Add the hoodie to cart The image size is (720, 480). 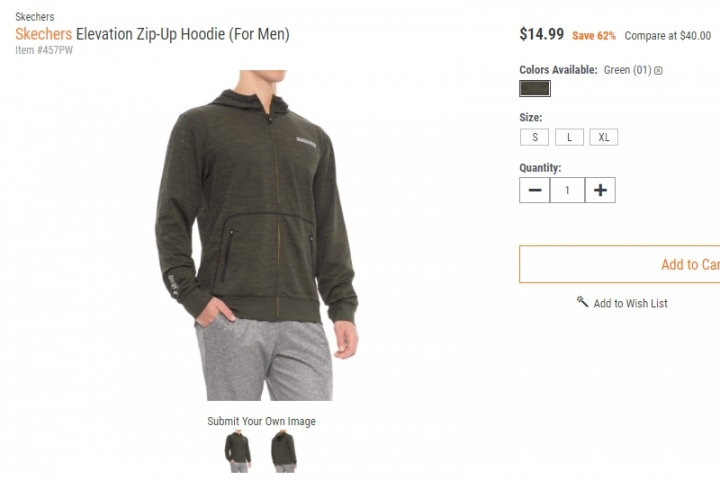click(619, 264)
